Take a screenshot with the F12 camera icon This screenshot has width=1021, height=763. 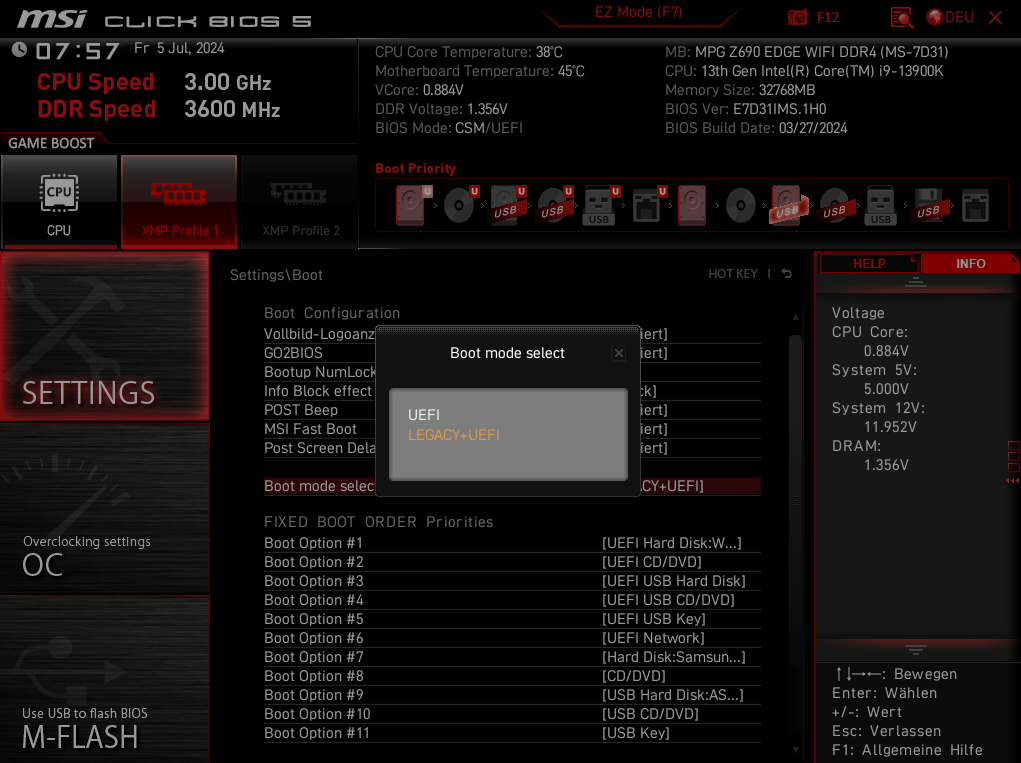[x=798, y=18]
